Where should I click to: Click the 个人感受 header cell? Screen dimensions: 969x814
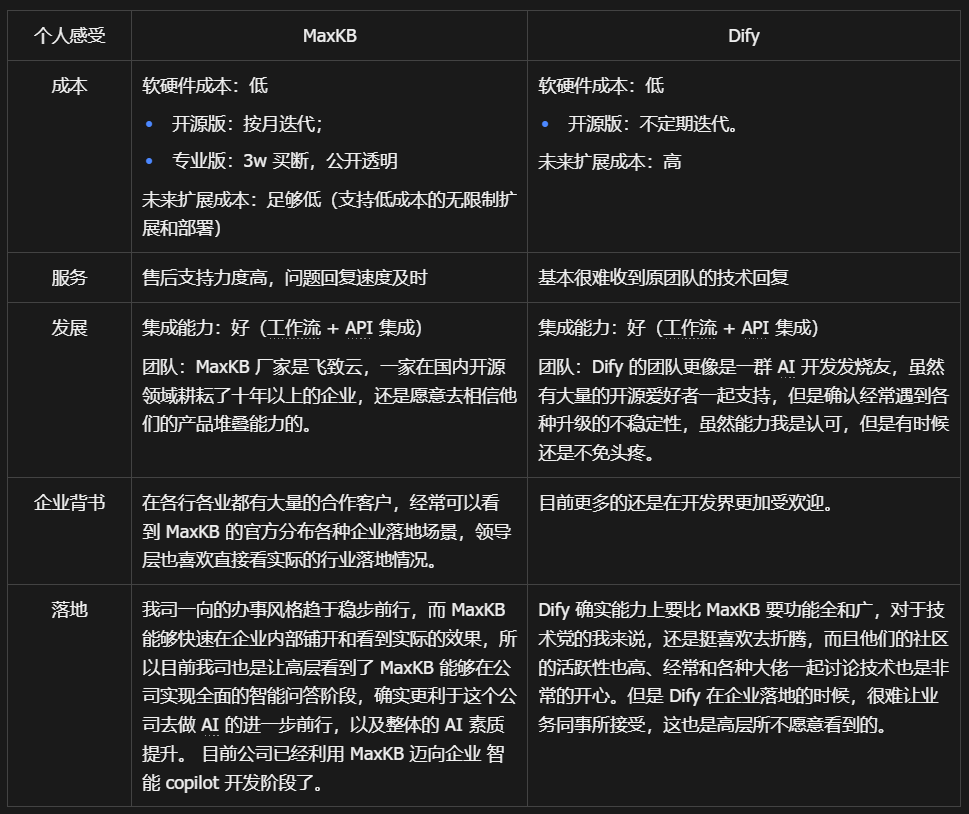tap(69, 36)
